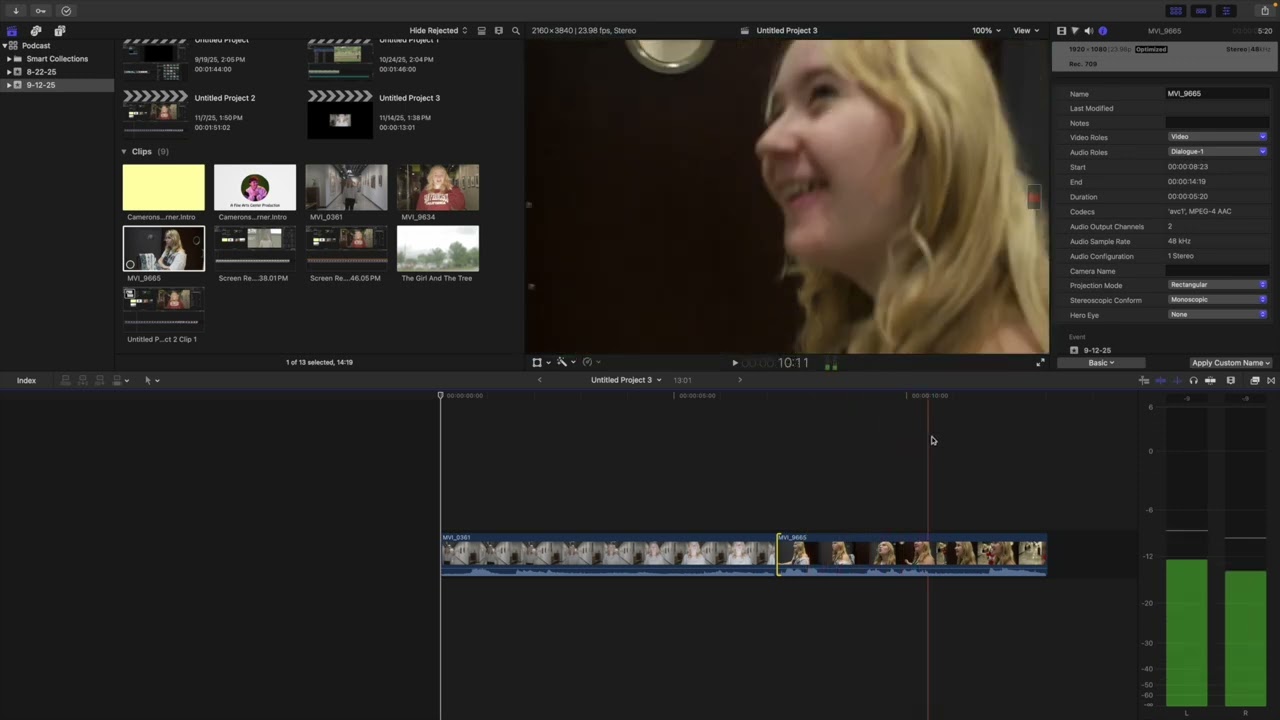Image resolution: width=1280 pixels, height=720 pixels.
Task: Open Hero Eye None dropdown
Action: 1217,315
